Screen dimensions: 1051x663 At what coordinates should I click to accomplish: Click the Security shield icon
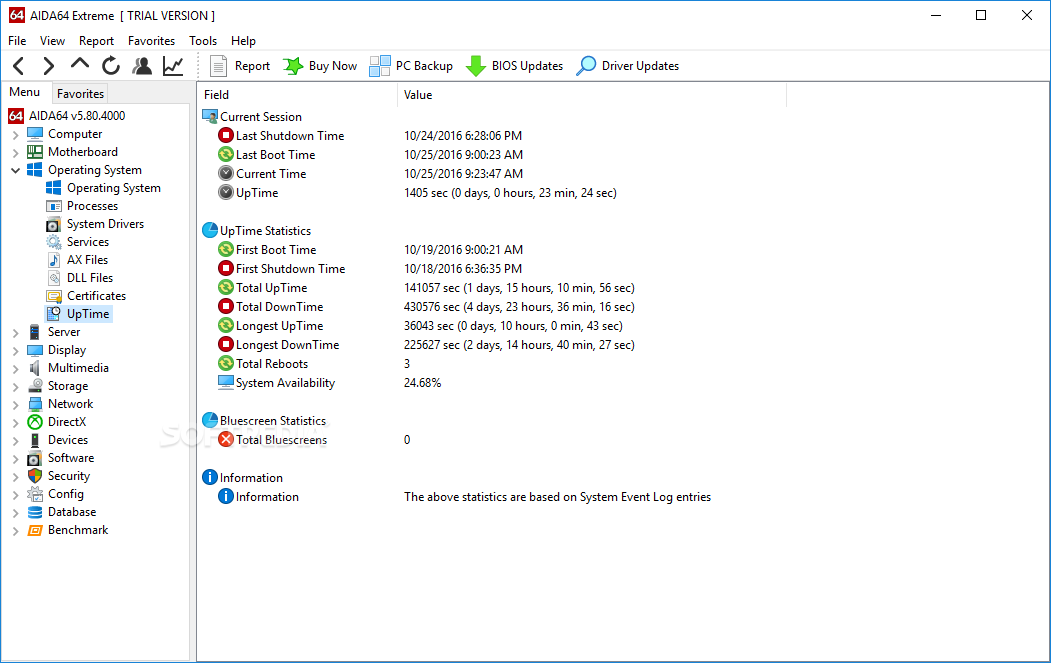[35, 476]
